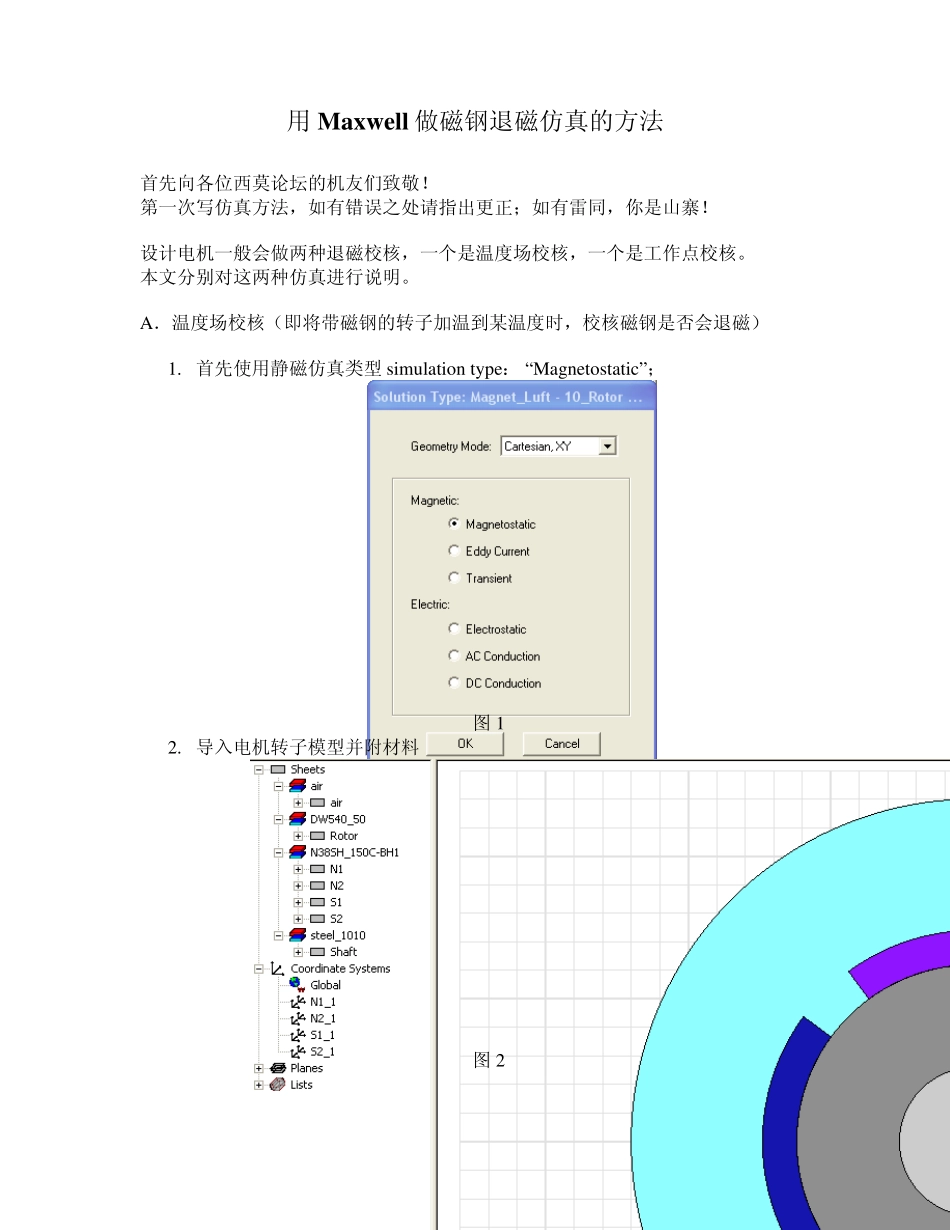The width and height of the screenshot is (950, 1230).
Task: Select the Eddy Current solution type
Action: click(454, 551)
